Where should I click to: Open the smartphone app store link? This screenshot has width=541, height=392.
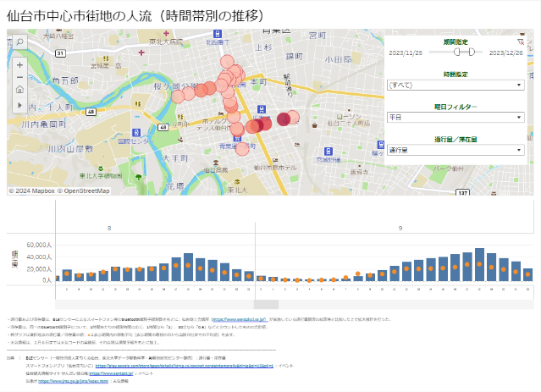pos(184,366)
